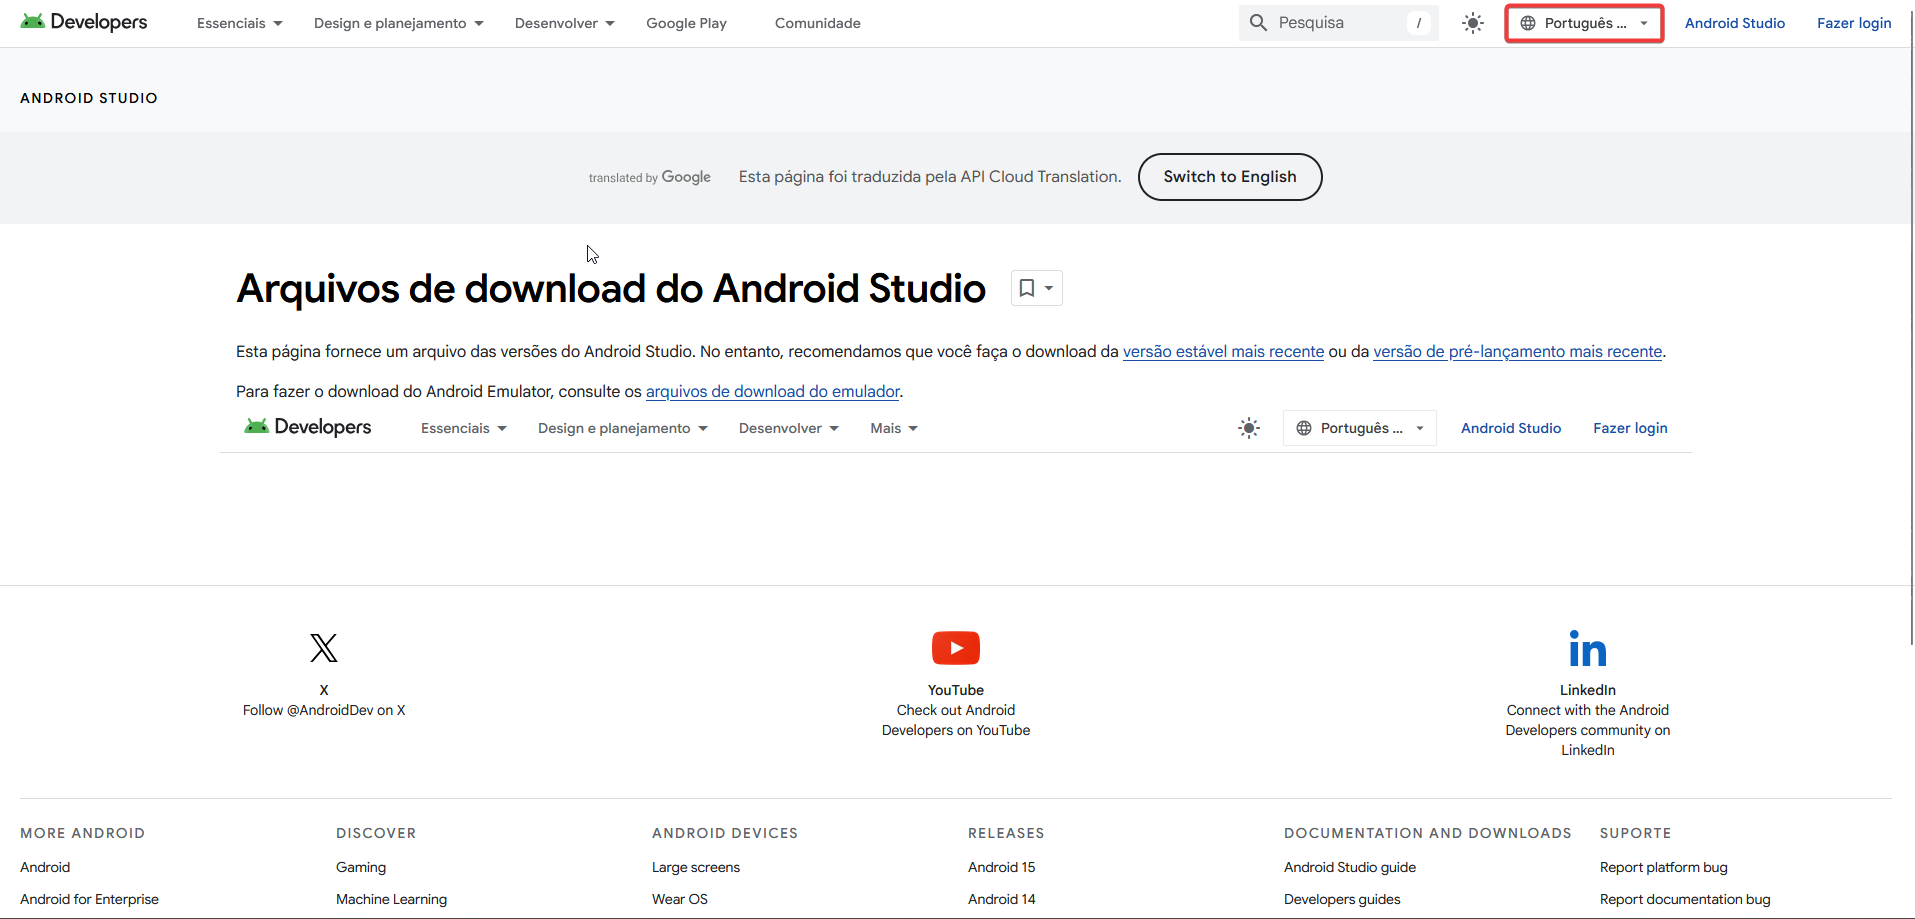Click the Developers logo in the embedded header
Viewport: 1915px width, 919px height.
point(308,427)
